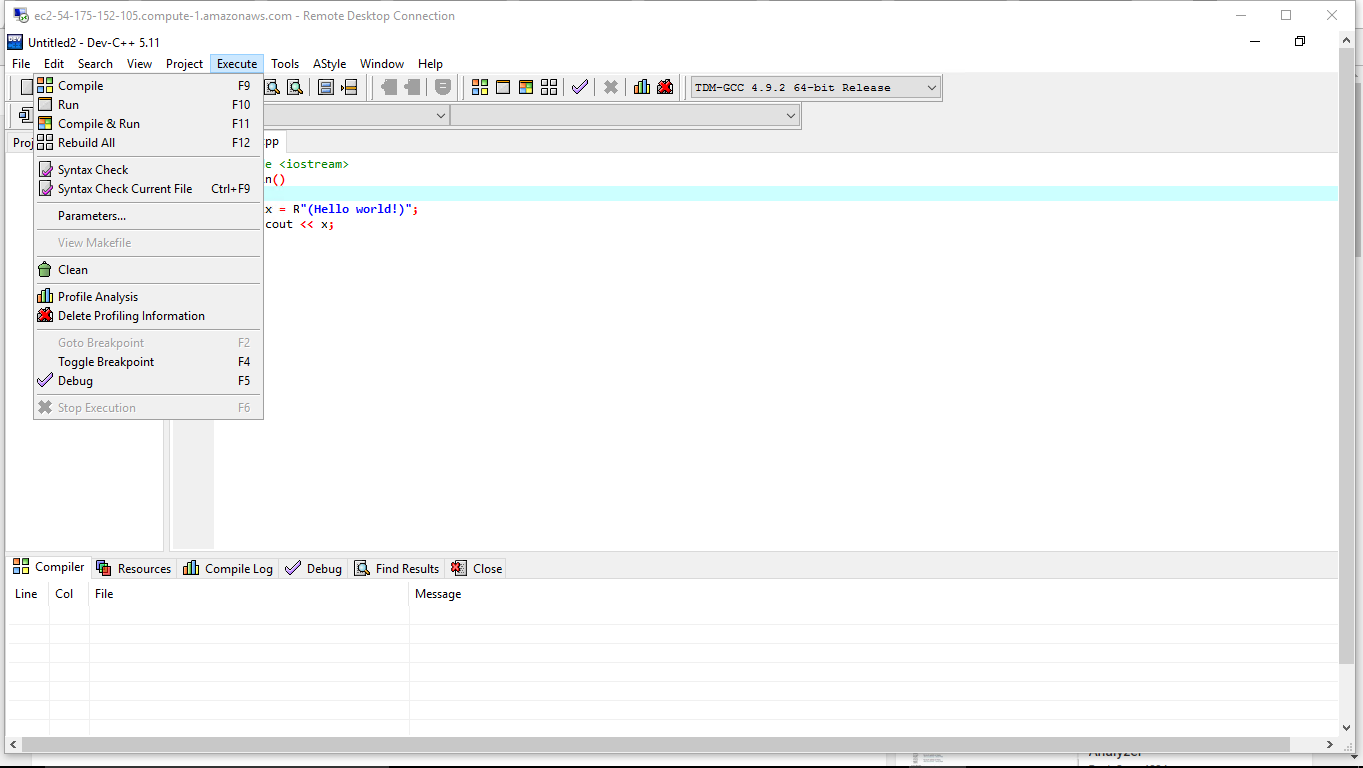This screenshot has width=1363, height=768.
Task: Click the Compile & Run toolbar icon
Action: pos(526,87)
